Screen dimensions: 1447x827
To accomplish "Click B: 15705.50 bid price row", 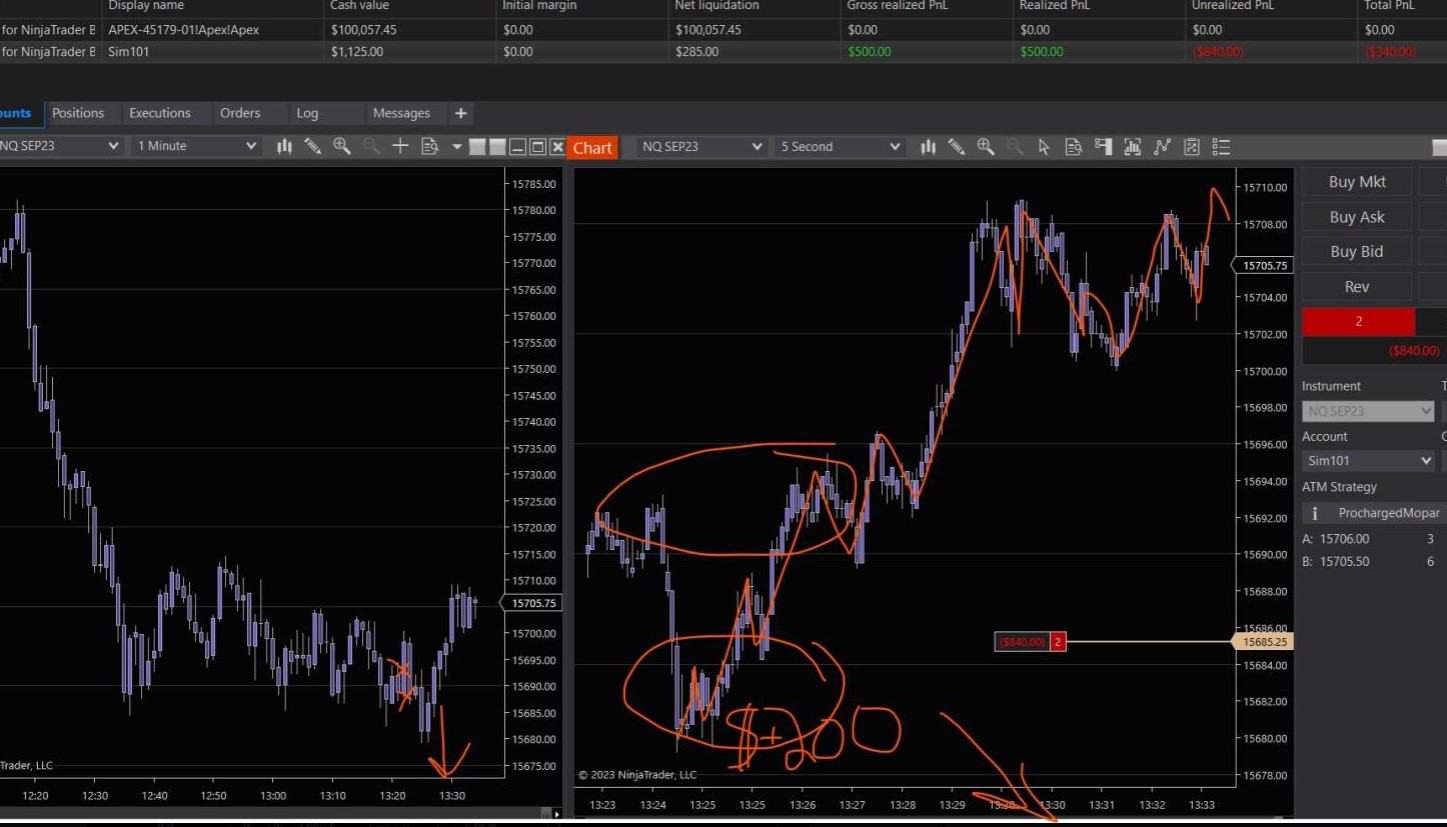I will (1368, 562).
